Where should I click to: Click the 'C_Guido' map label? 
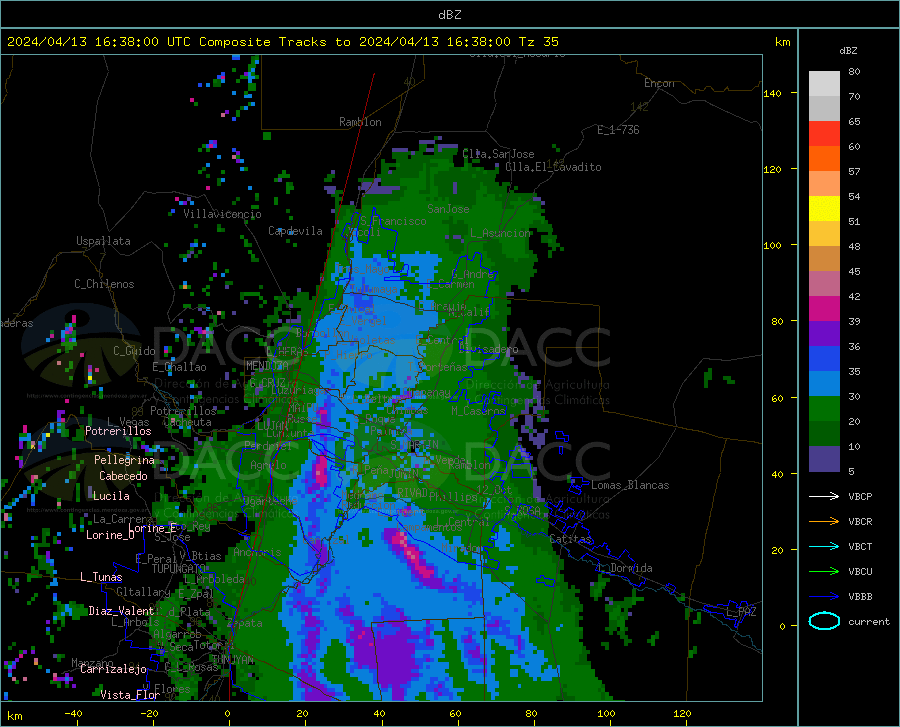pyautogui.click(x=134, y=351)
